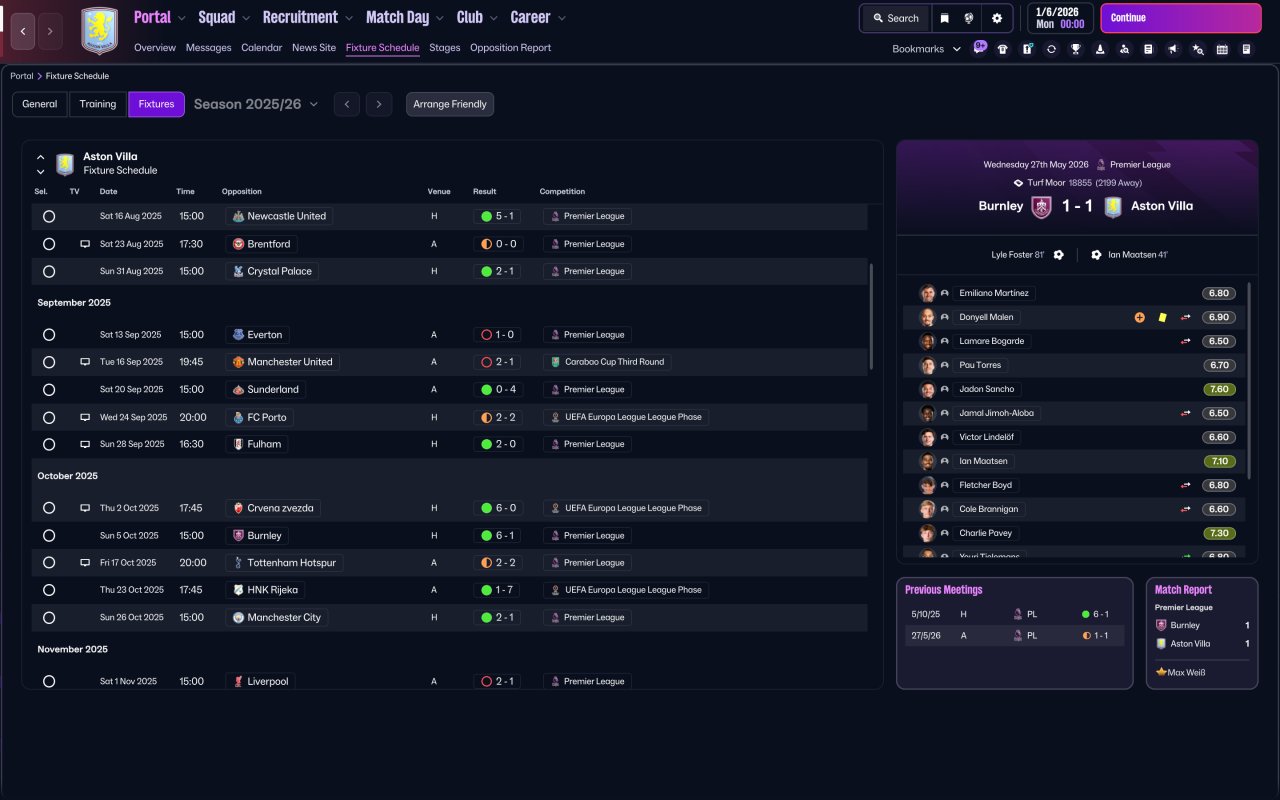
Task: Click the star search icon in bookmarks bar
Action: 1198,49
